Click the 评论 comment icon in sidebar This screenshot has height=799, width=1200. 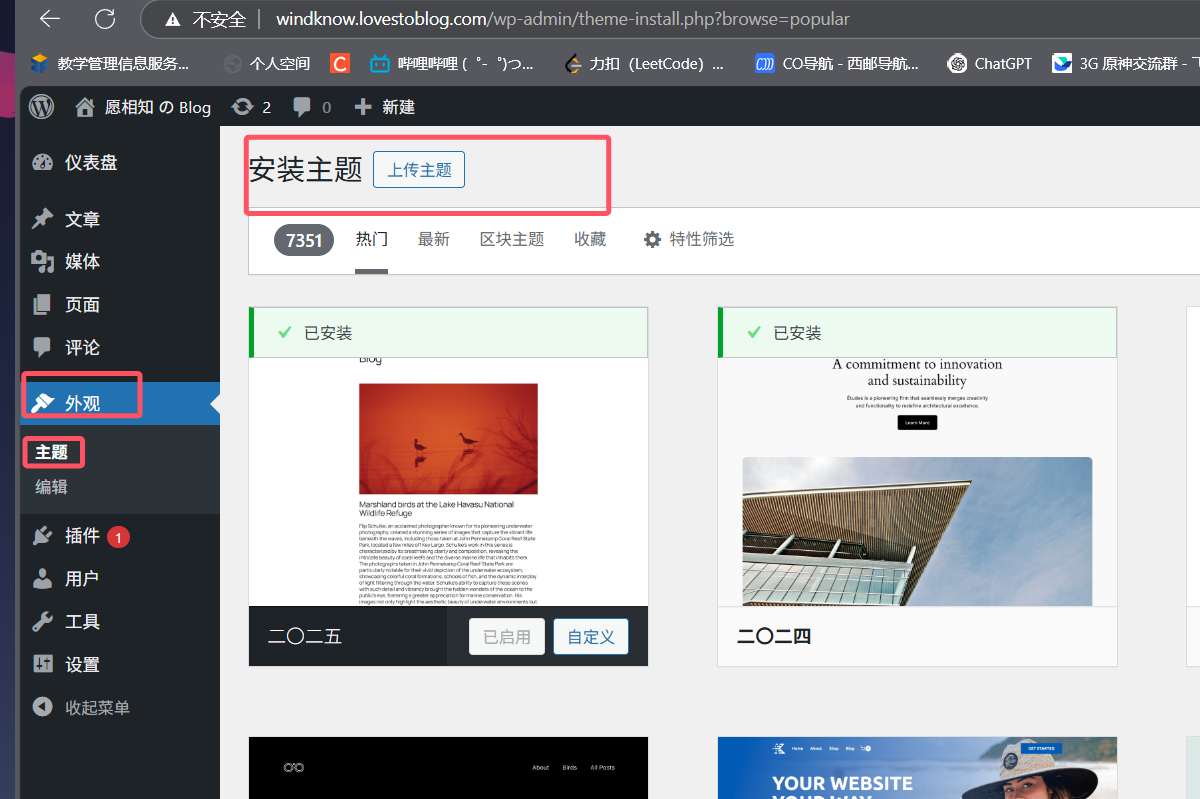[x=42, y=347]
